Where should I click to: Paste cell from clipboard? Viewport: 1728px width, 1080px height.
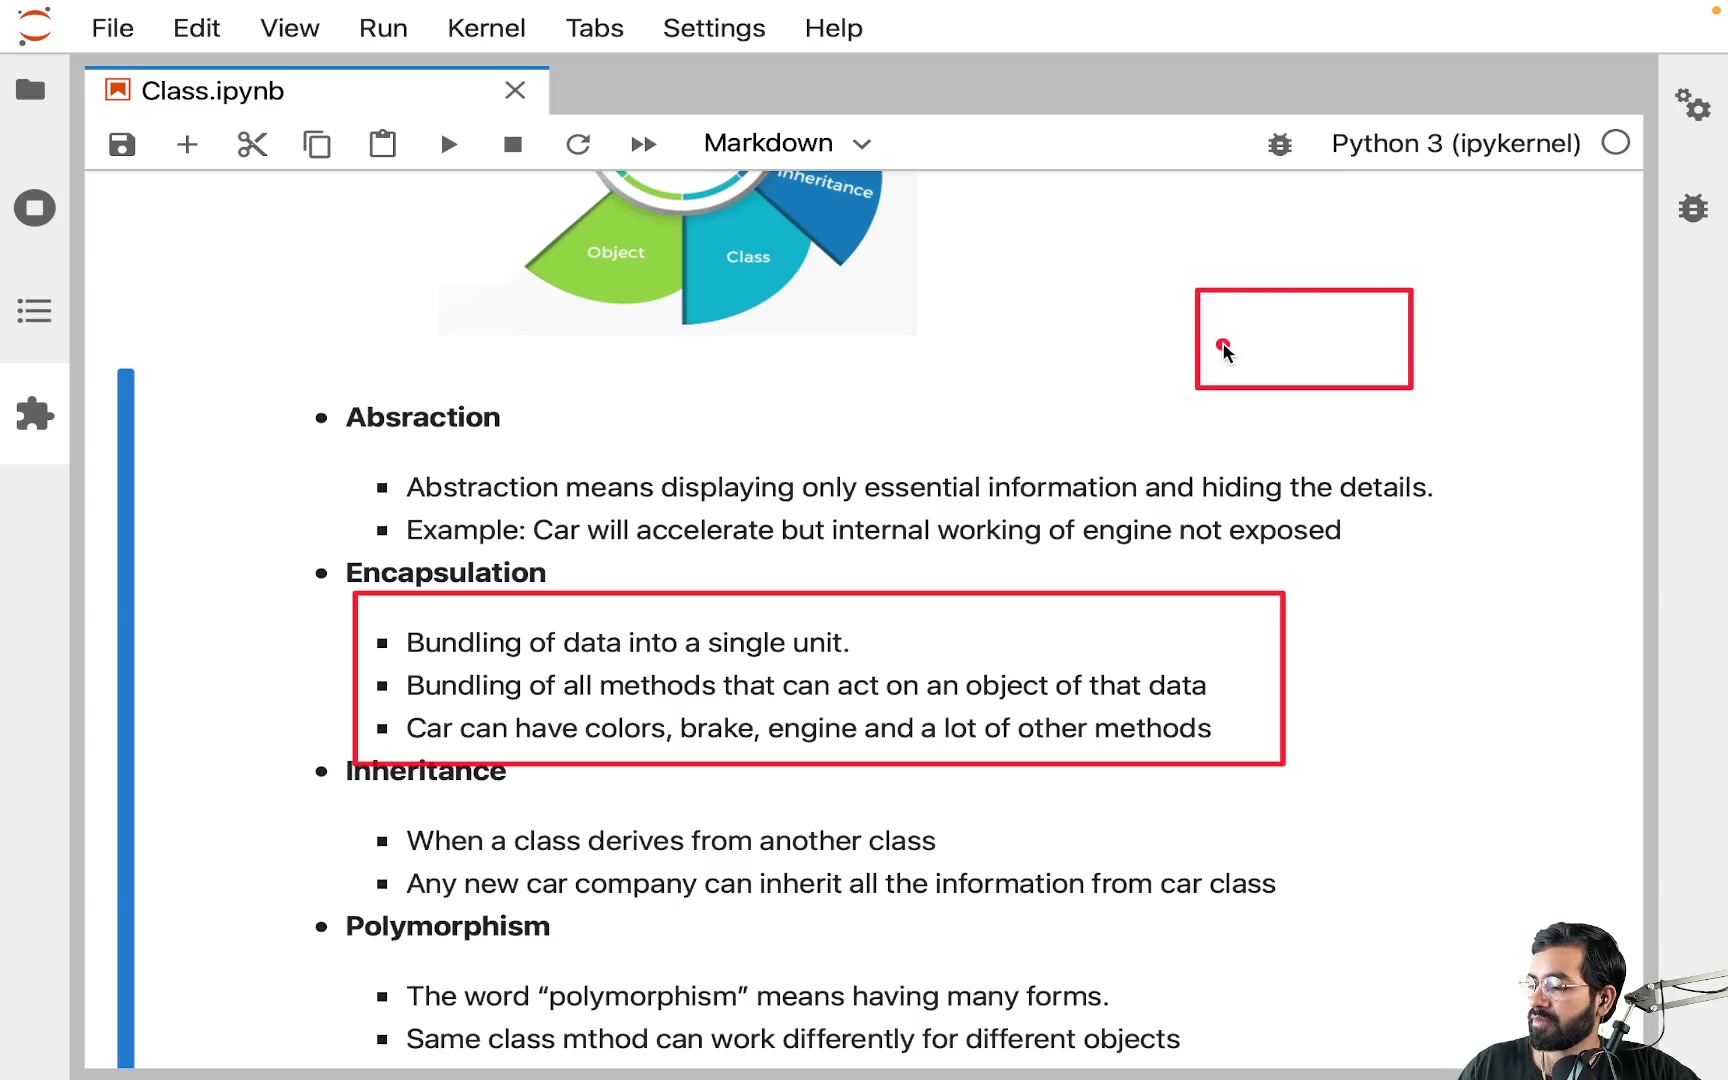(382, 144)
